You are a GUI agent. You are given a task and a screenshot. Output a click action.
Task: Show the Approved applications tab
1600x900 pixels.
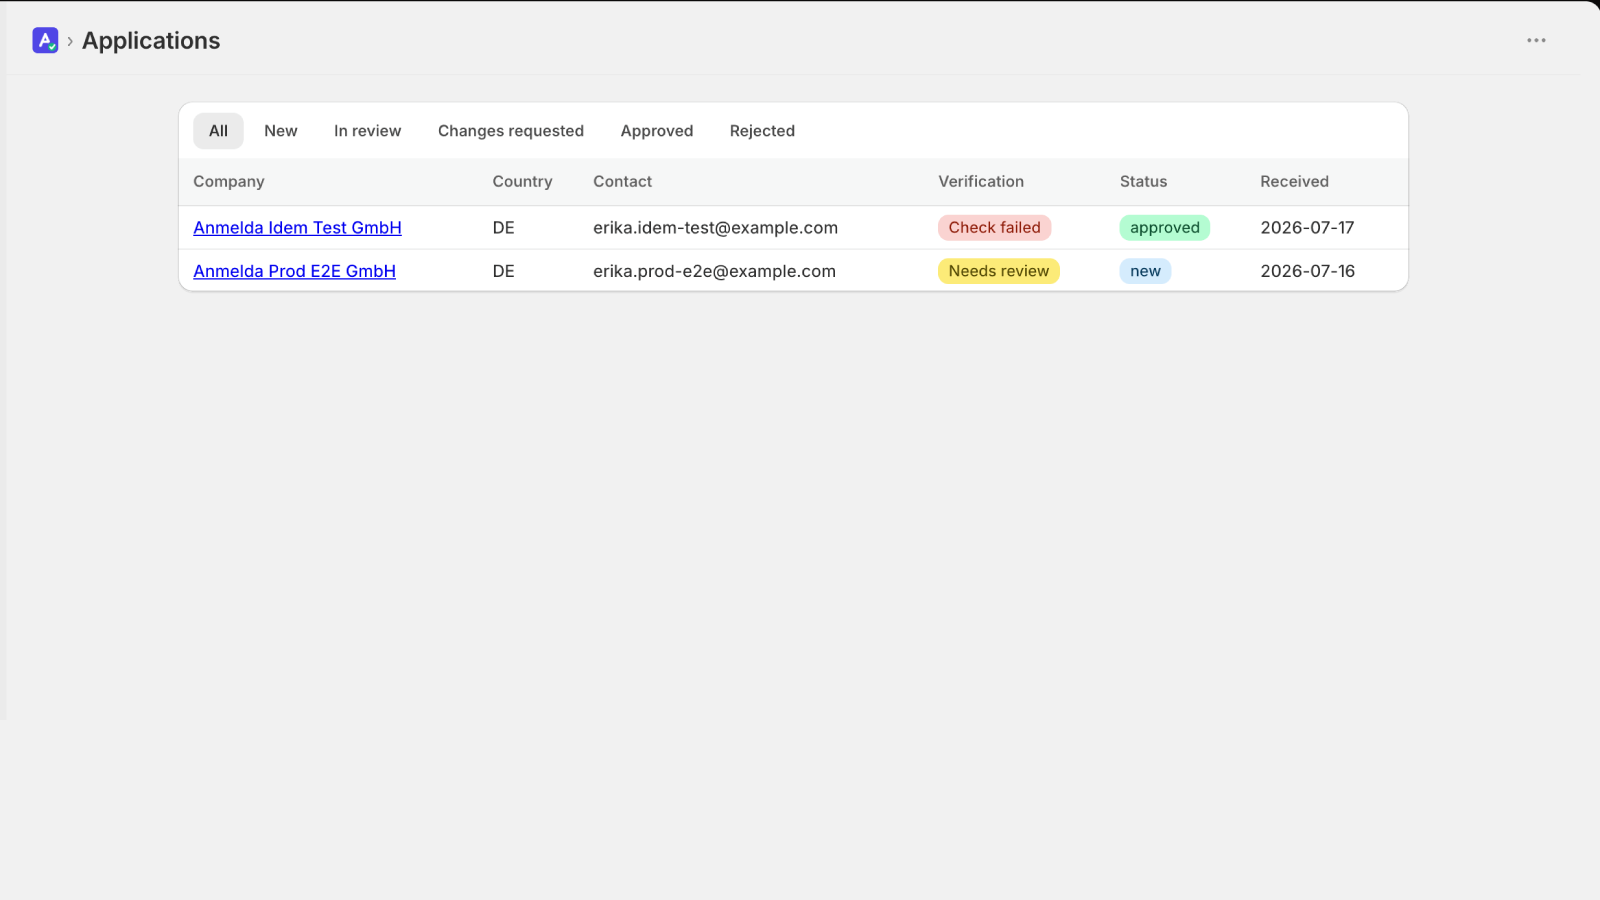tap(657, 131)
